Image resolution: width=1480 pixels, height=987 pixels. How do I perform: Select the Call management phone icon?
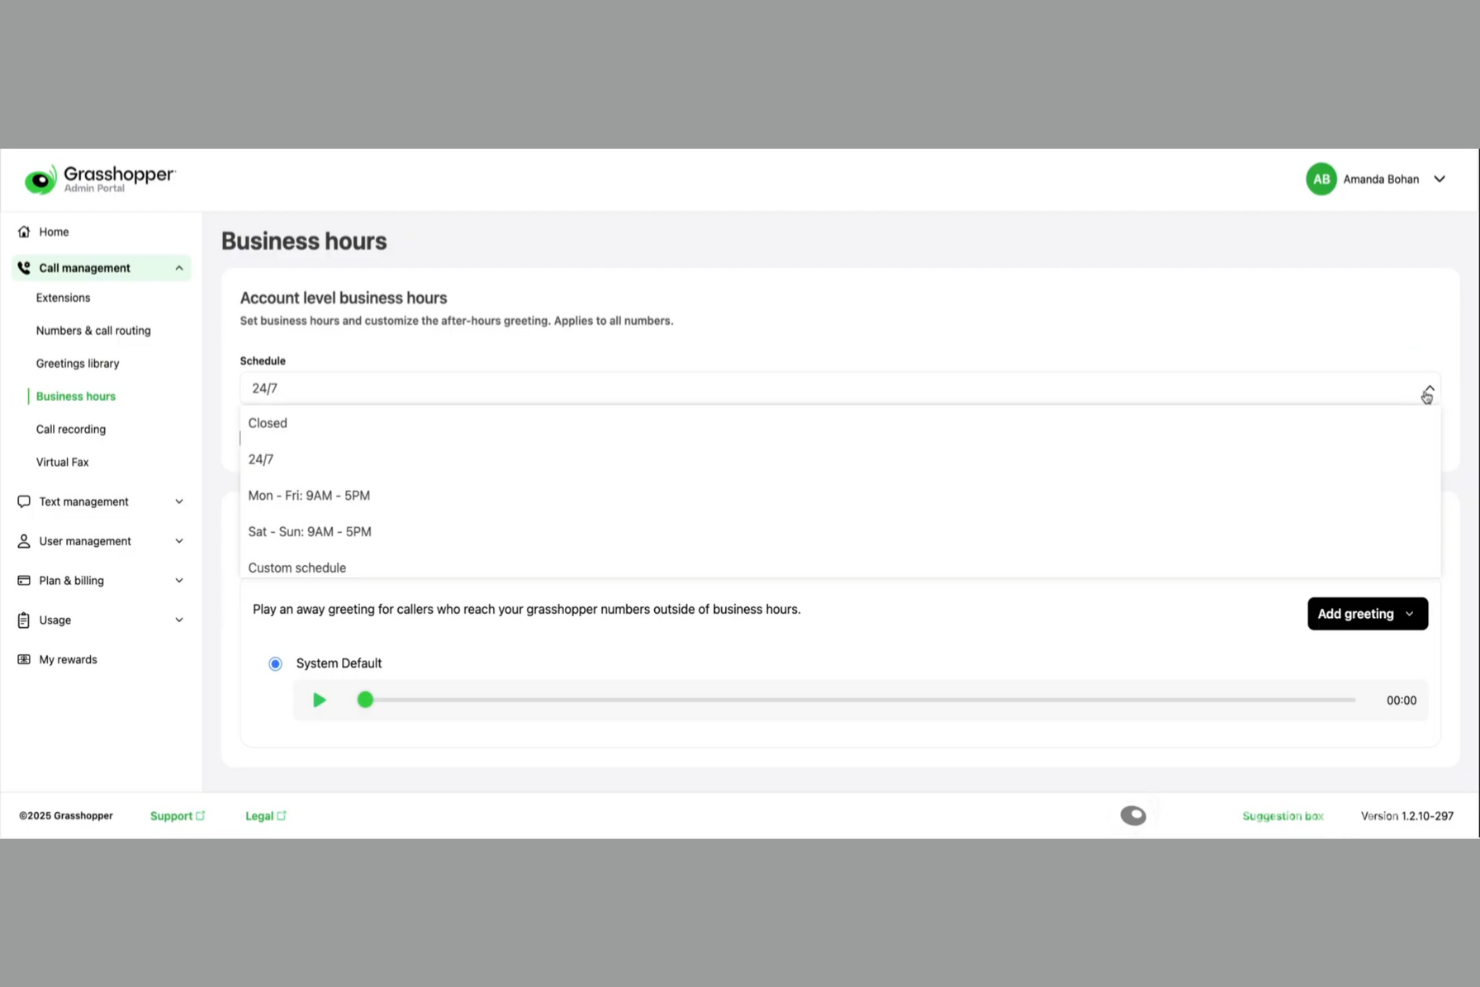click(23, 267)
